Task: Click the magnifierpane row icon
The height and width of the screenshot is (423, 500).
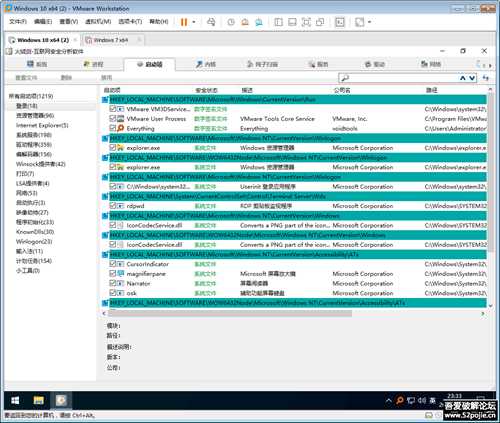Action: tap(121, 274)
